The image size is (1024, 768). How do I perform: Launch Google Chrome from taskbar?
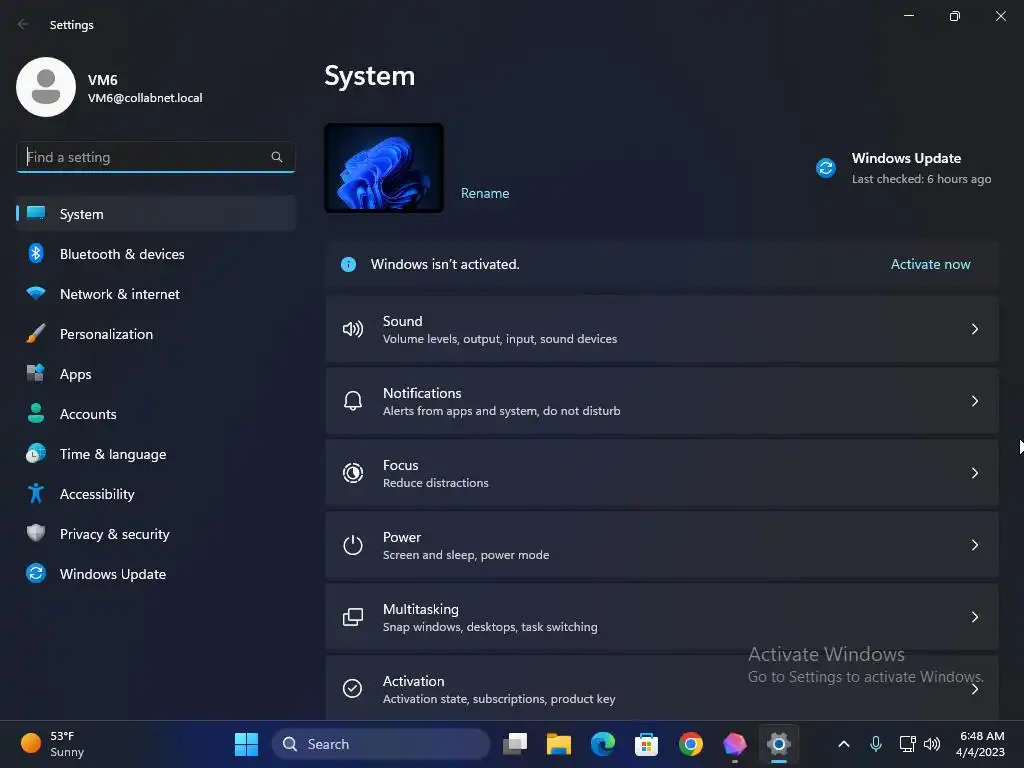(x=691, y=744)
